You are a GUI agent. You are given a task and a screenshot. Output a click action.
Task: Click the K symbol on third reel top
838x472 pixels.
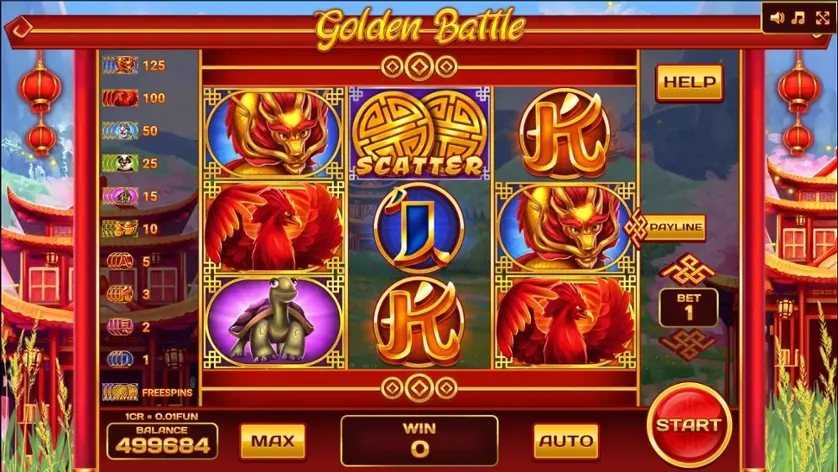pyautogui.click(x=565, y=134)
